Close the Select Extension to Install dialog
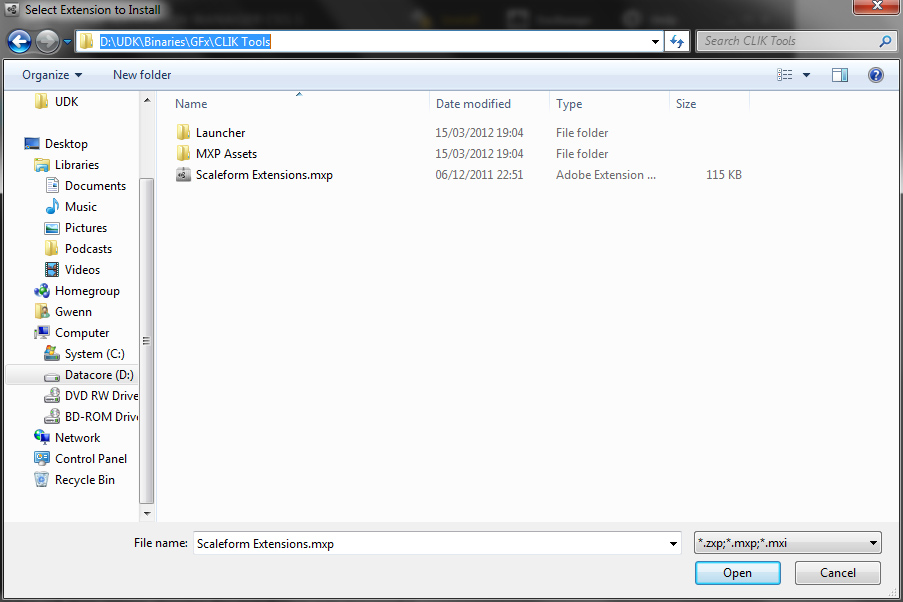Image resolution: width=903 pixels, height=602 pixels. tap(877, 6)
